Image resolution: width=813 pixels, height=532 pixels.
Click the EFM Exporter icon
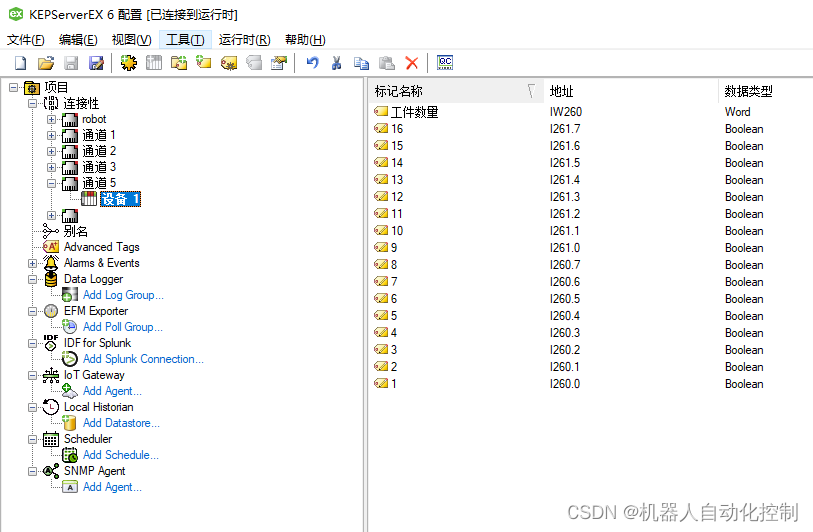[x=51, y=311]
